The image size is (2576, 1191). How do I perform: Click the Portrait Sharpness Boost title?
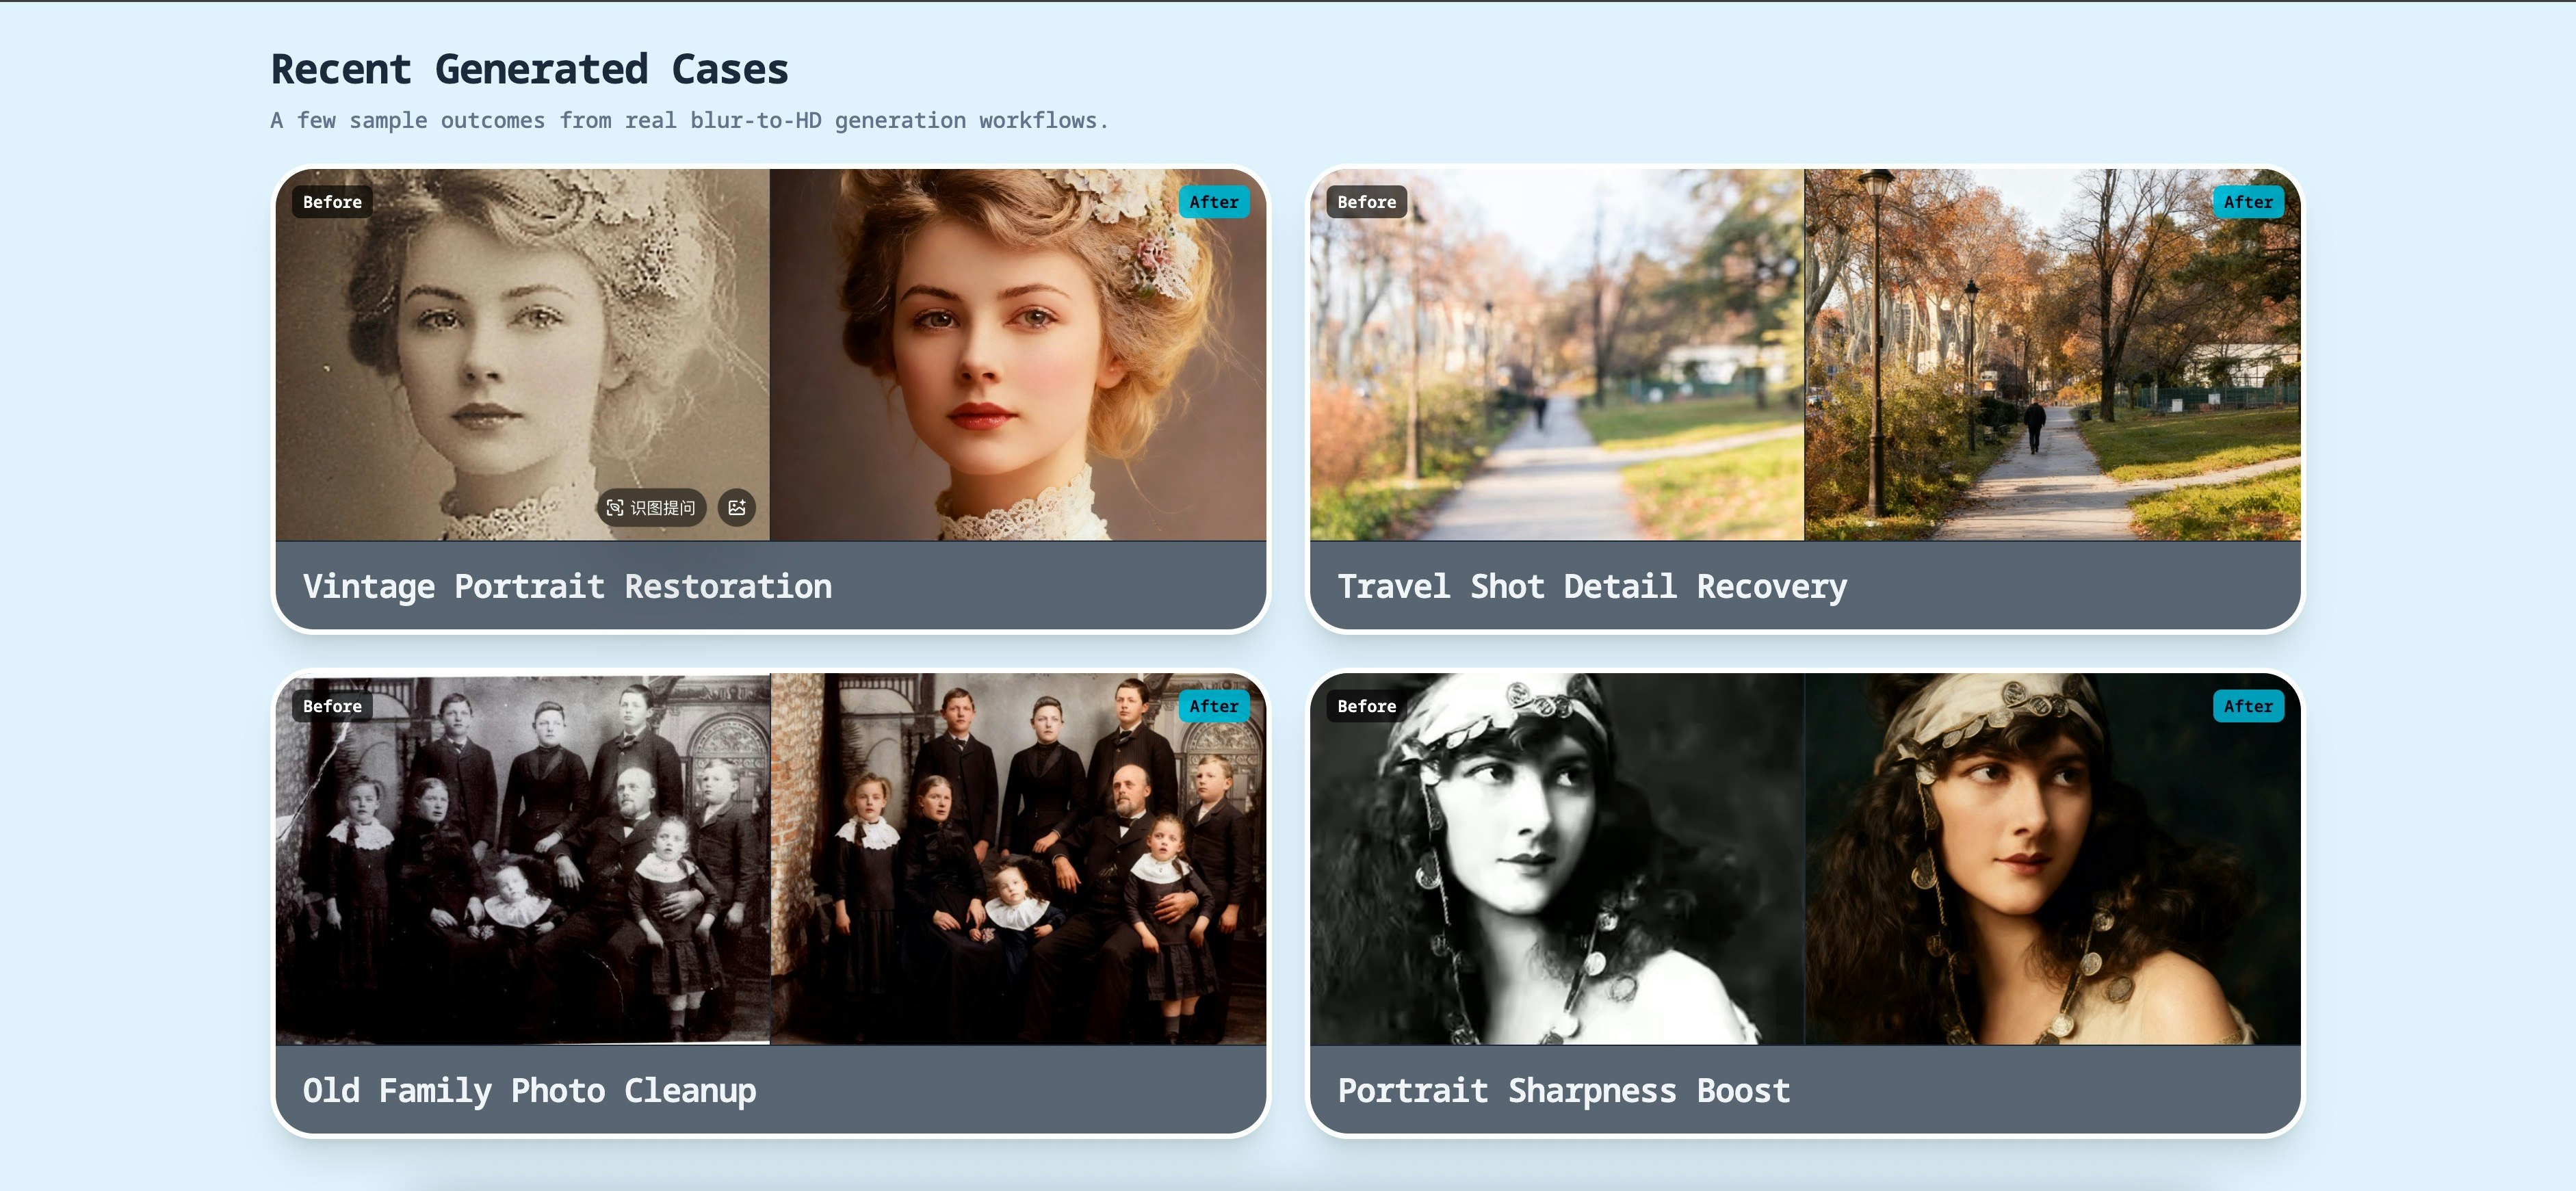[1563, 1090]
